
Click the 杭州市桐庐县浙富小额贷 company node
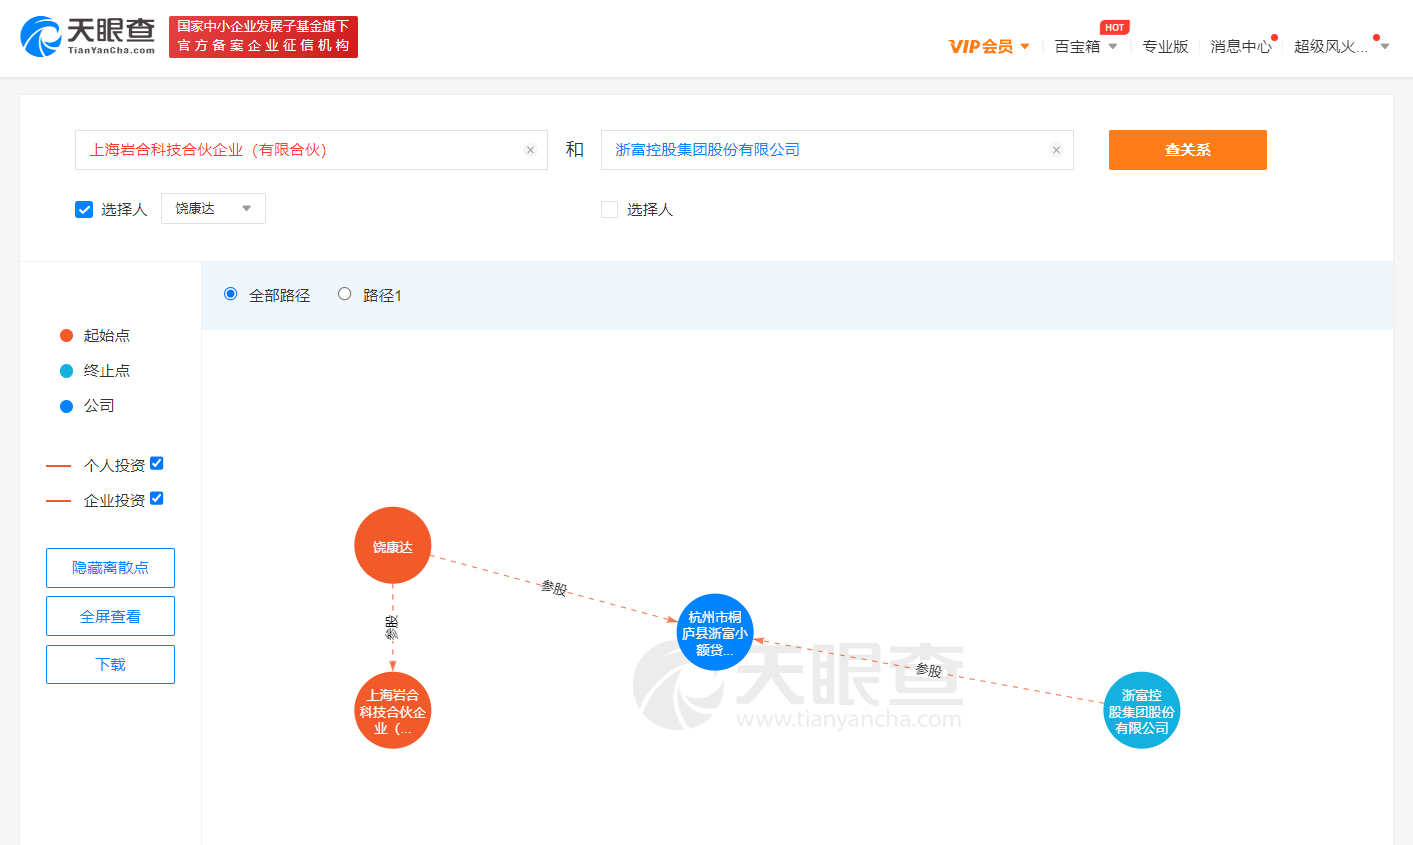pyautogui.click(x=715, y=633)
